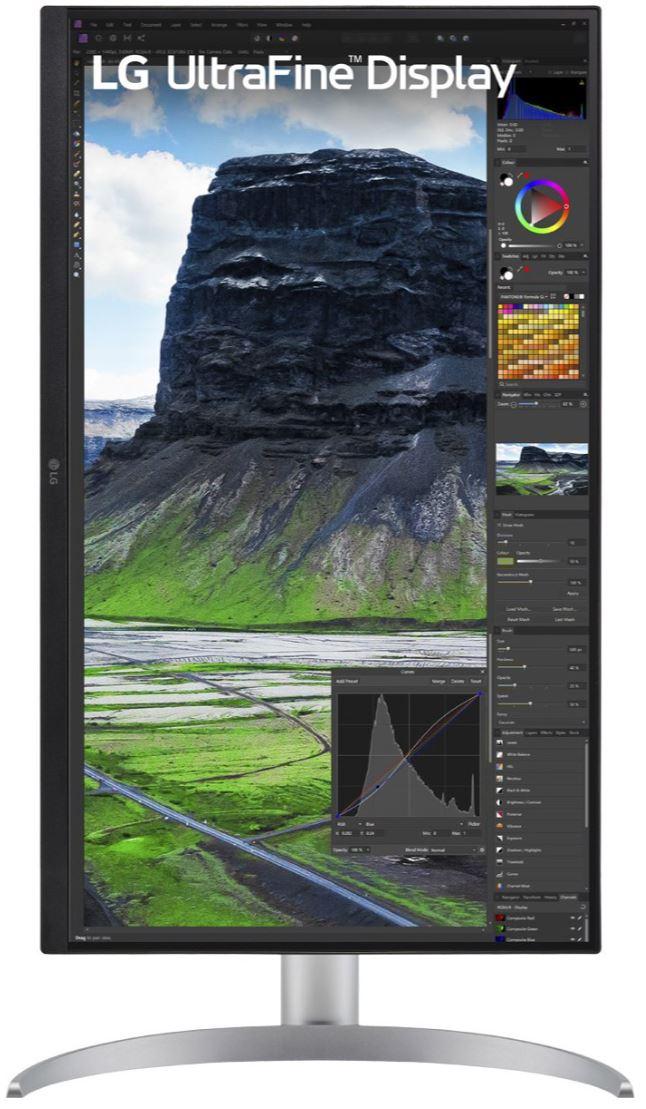Open the Window menu
Image resolution: width=646 pixels, height=1109 pixels.
point(284,25)
